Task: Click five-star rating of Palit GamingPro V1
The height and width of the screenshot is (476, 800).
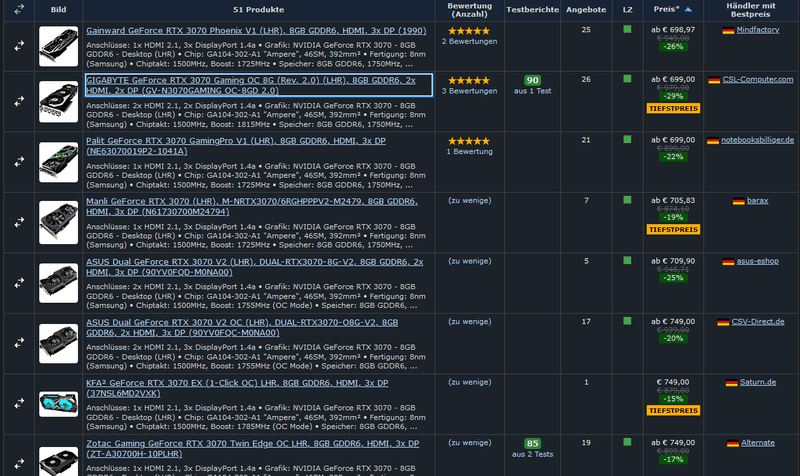Action: pyautogui.click(x=469, y=141)
